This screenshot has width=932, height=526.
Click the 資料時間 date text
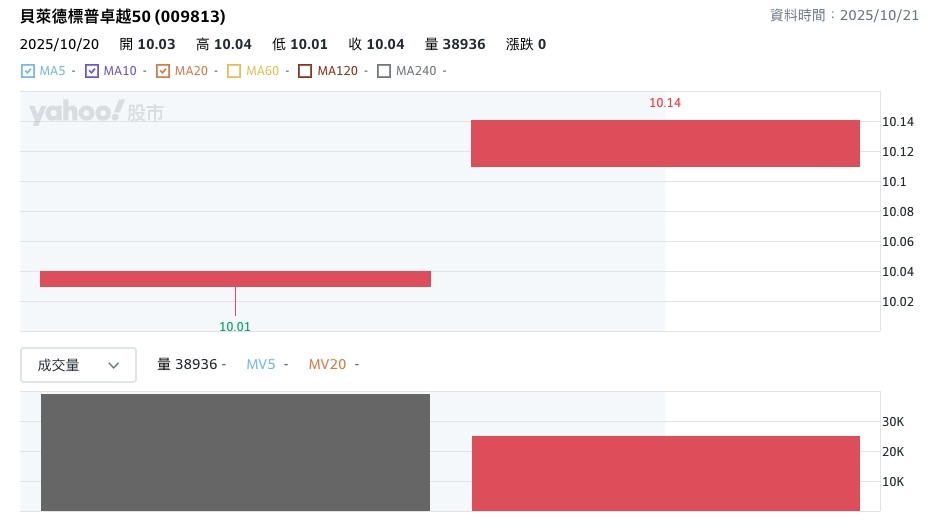pyautogui.click(x=844, y=16)
